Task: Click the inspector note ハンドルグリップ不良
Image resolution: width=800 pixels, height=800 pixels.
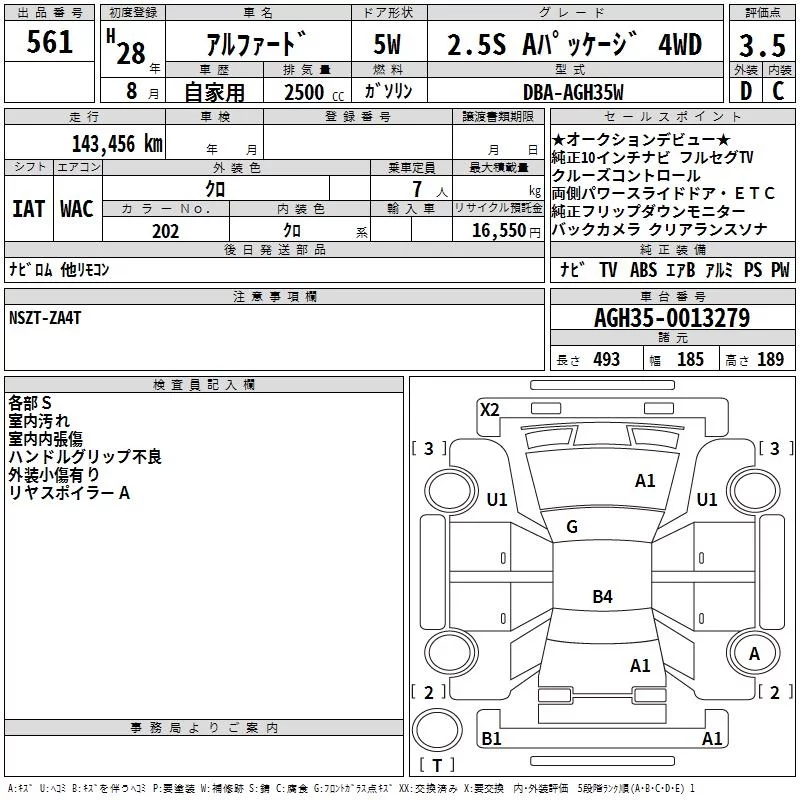Action: (85, 457)
